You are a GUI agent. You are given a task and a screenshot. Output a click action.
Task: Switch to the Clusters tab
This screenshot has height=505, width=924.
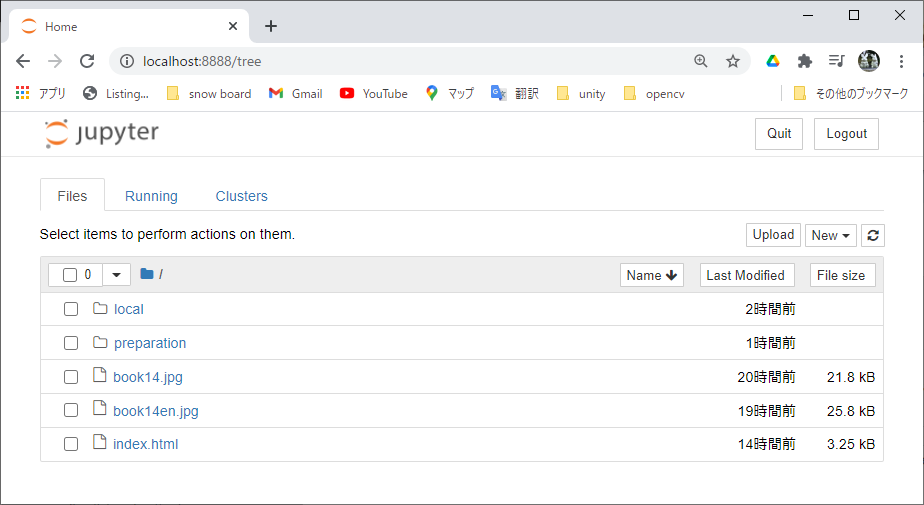pyautogui.click(x=242, y=196)
